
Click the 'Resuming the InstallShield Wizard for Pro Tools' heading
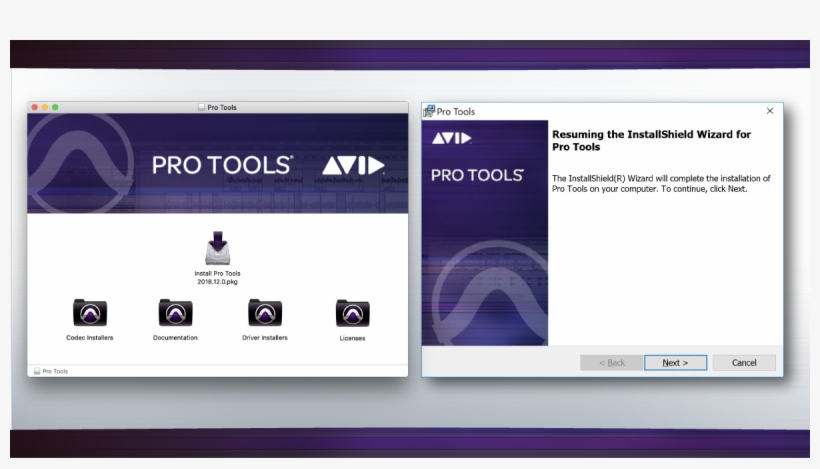[652, 141]
